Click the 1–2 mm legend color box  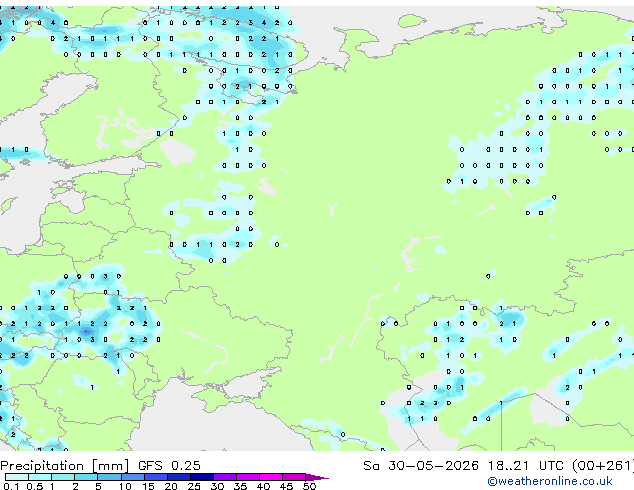coord(63,477)
